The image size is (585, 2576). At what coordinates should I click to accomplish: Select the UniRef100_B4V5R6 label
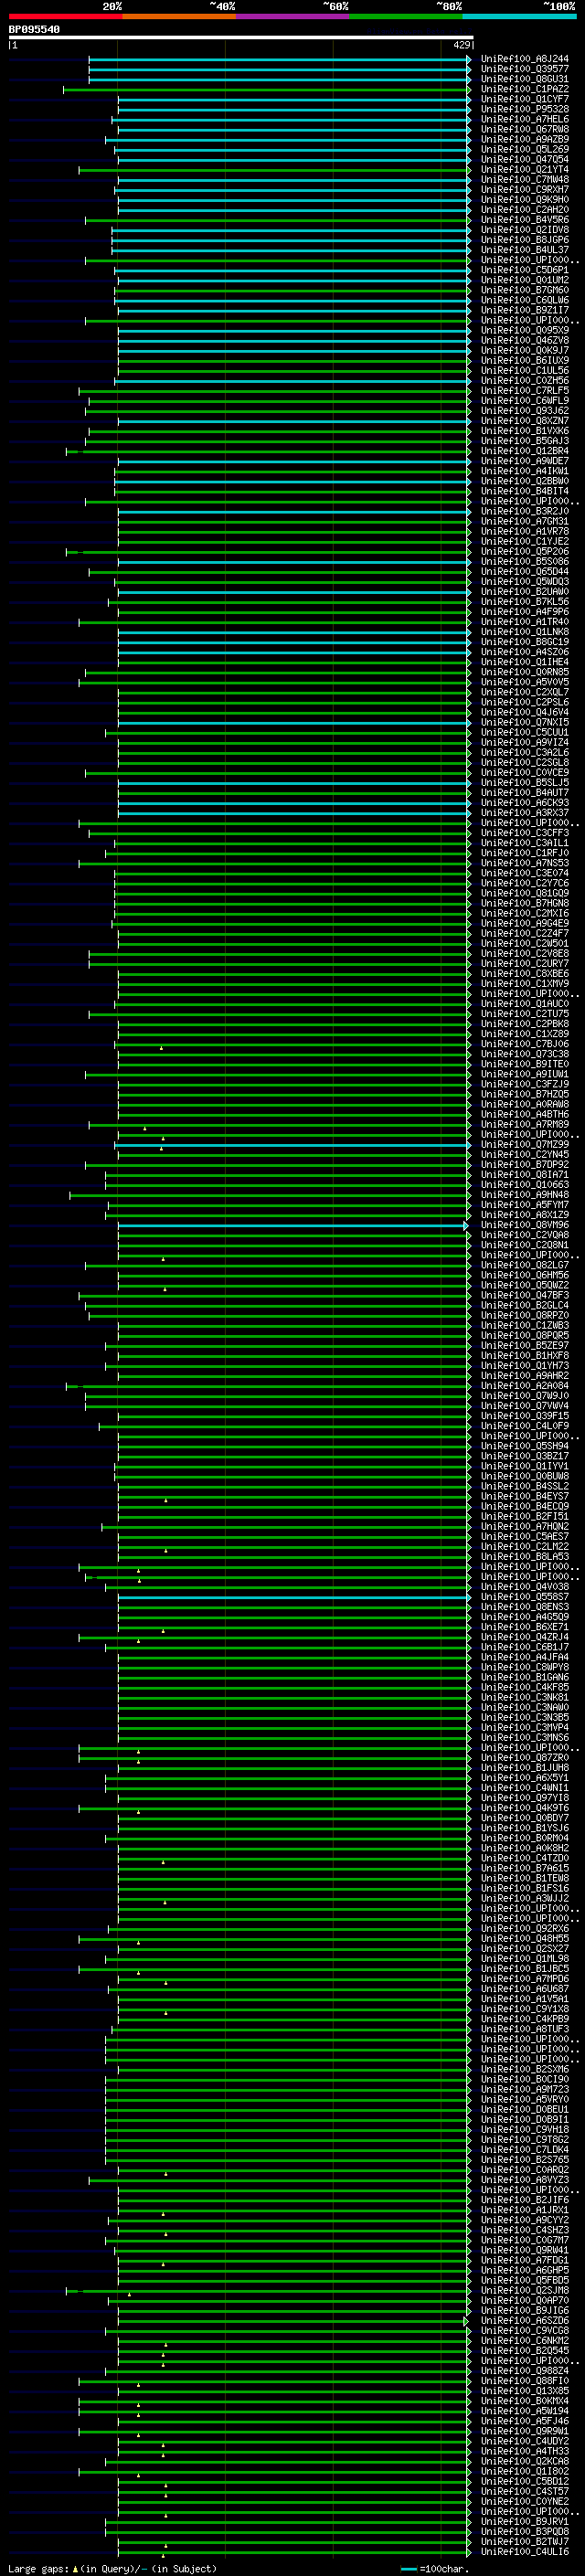[x=524, y=220]
